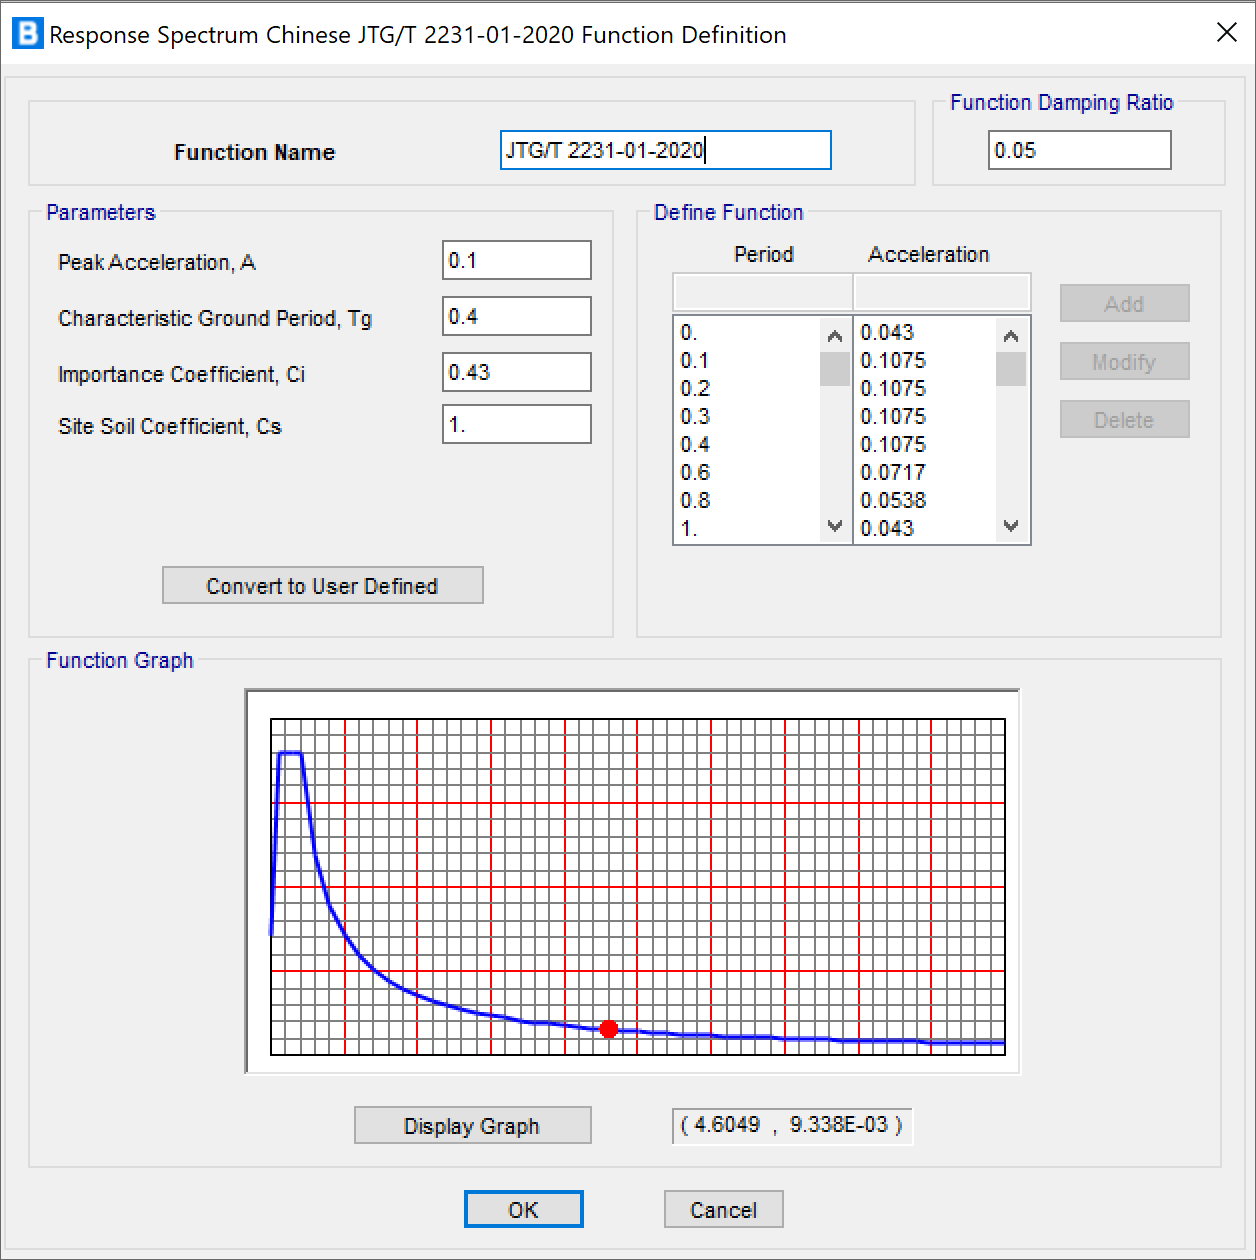Edit the Function Damping Ratio field

[1079, 150]
